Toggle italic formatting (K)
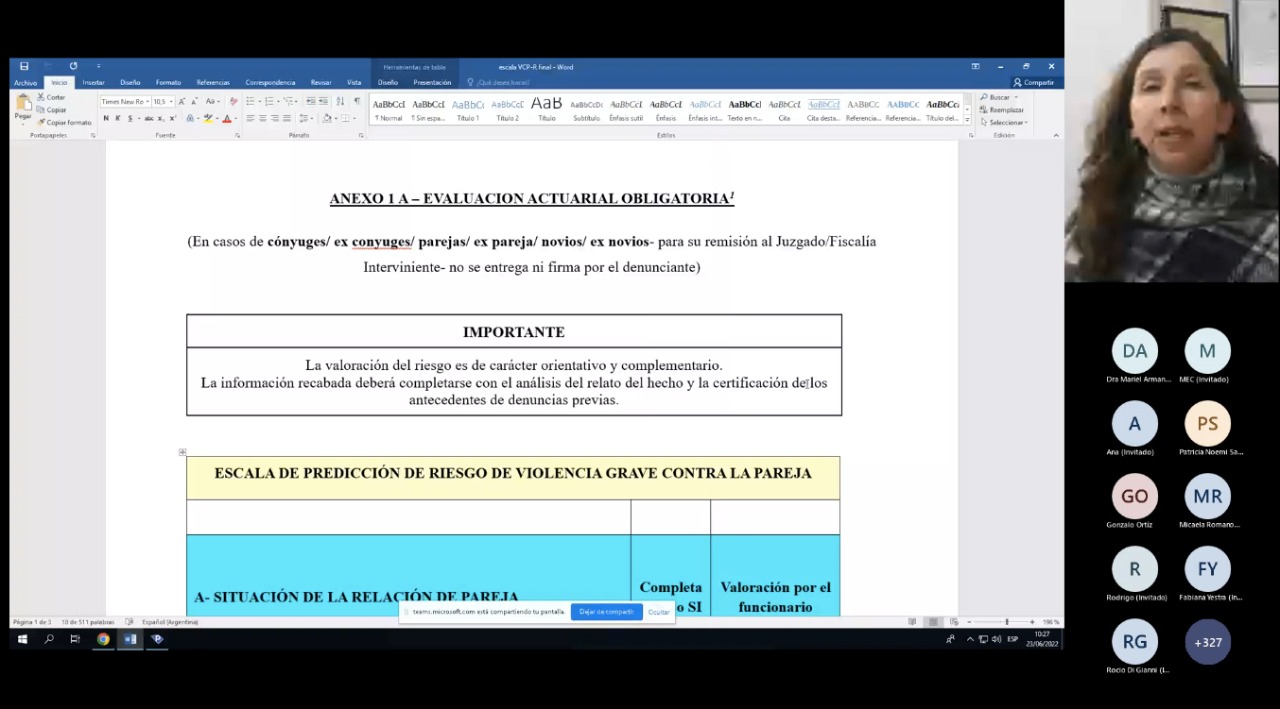 [118, 118]
